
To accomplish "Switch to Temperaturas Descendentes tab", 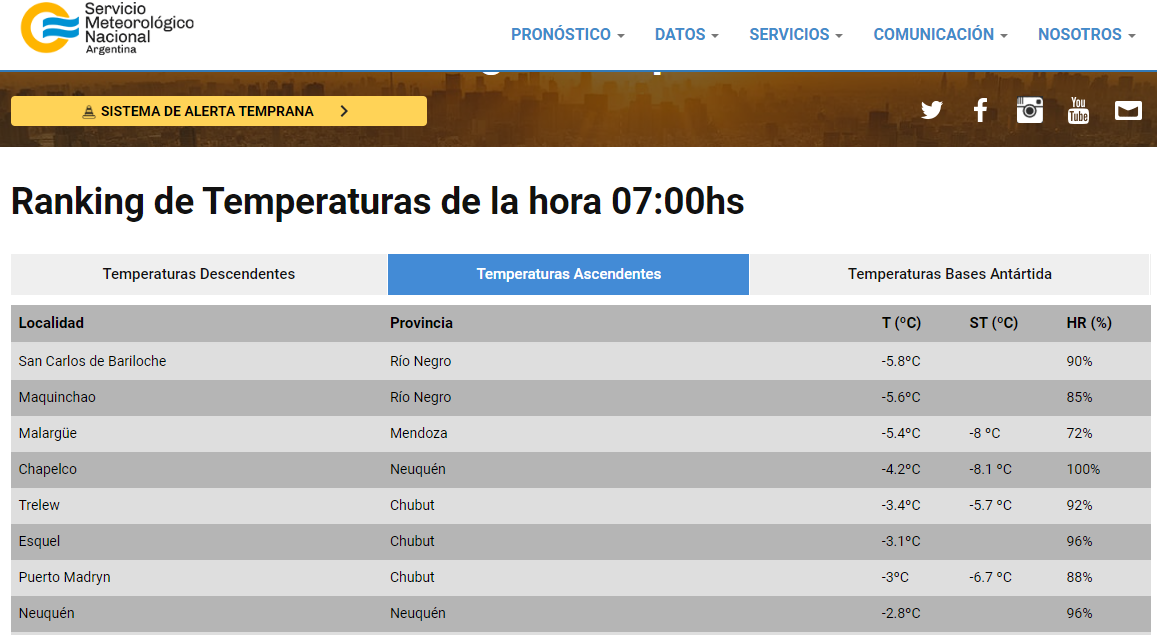I will pyautogui.click(x=199, y=274).
